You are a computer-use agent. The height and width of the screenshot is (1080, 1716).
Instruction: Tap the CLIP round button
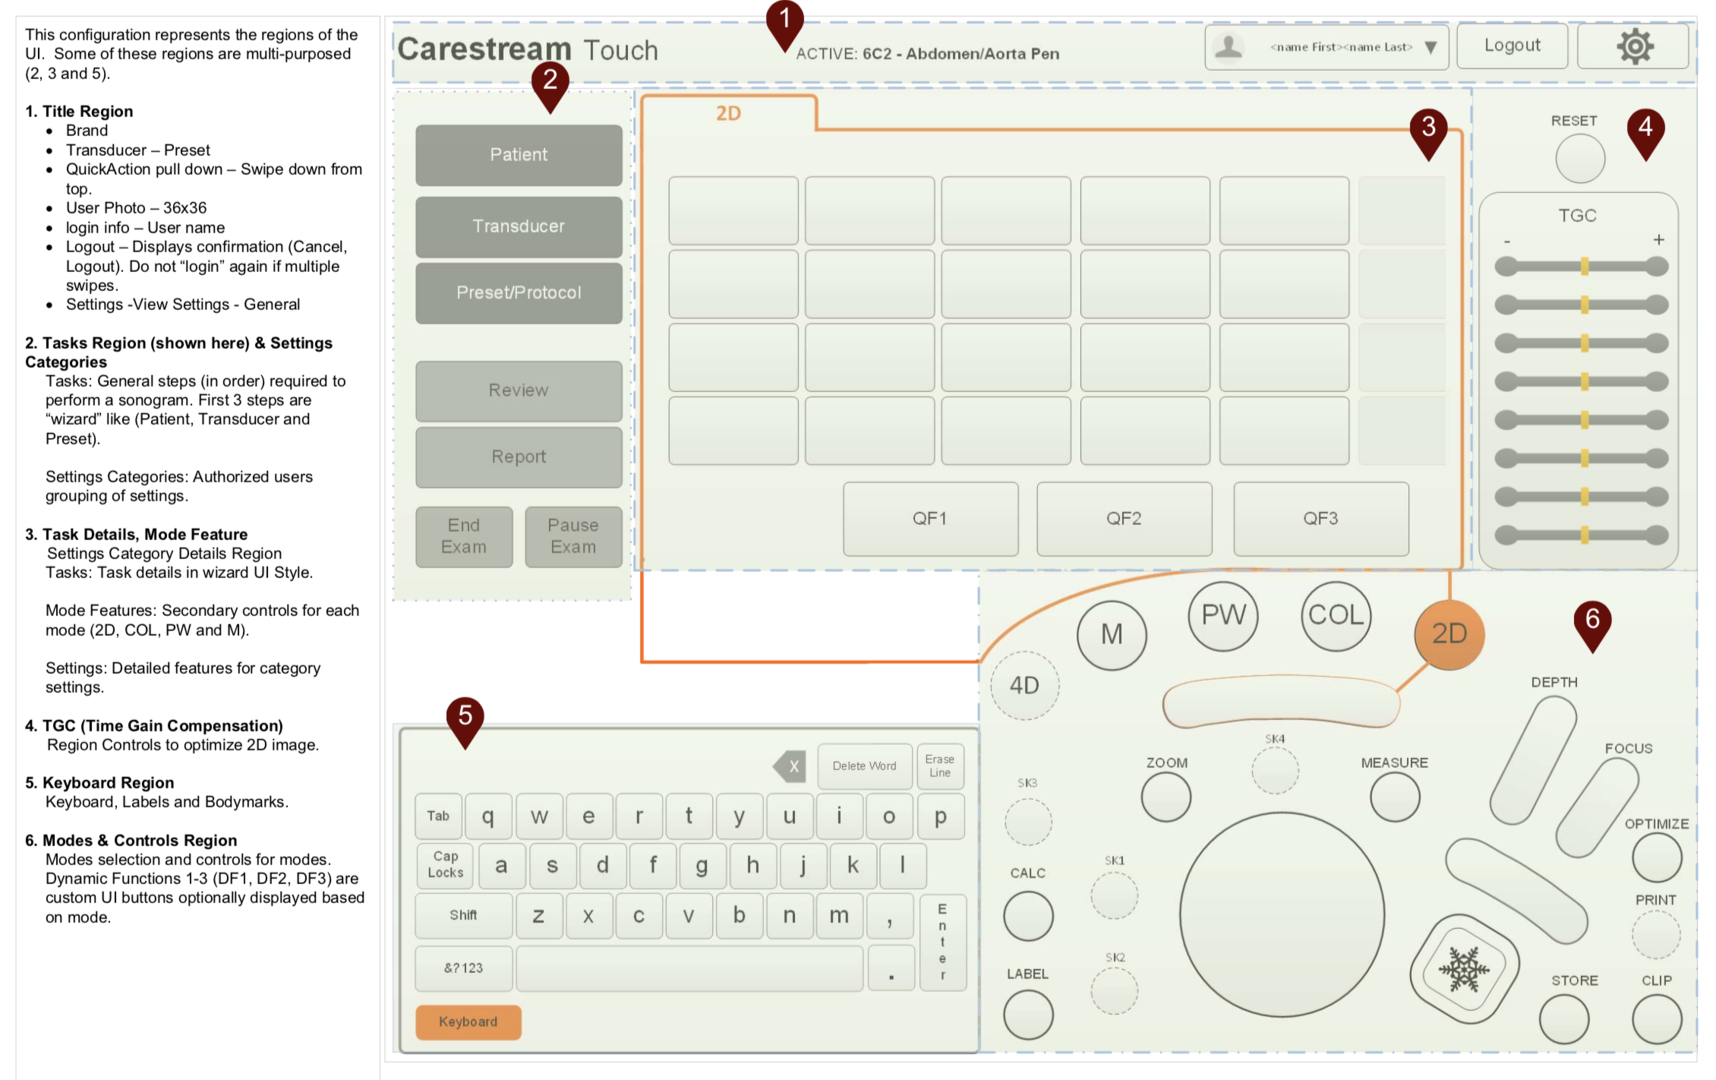(x=1657, y=1019)
